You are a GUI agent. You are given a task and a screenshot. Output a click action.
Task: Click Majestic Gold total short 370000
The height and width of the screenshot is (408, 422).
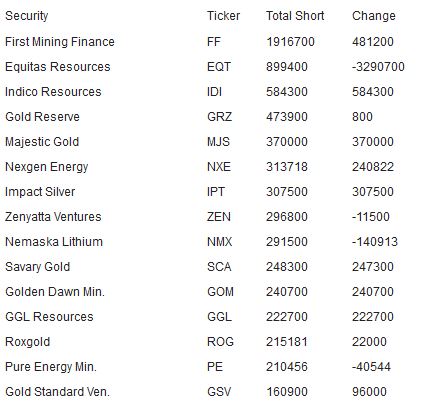tap(287, 142)
